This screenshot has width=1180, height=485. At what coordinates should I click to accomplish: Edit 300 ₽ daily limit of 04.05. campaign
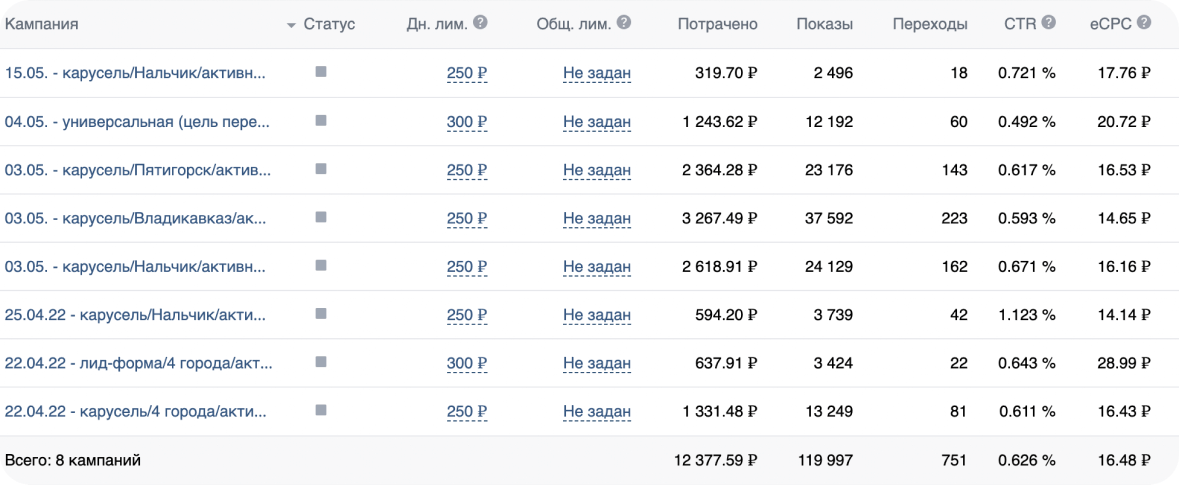coord(467,122)
